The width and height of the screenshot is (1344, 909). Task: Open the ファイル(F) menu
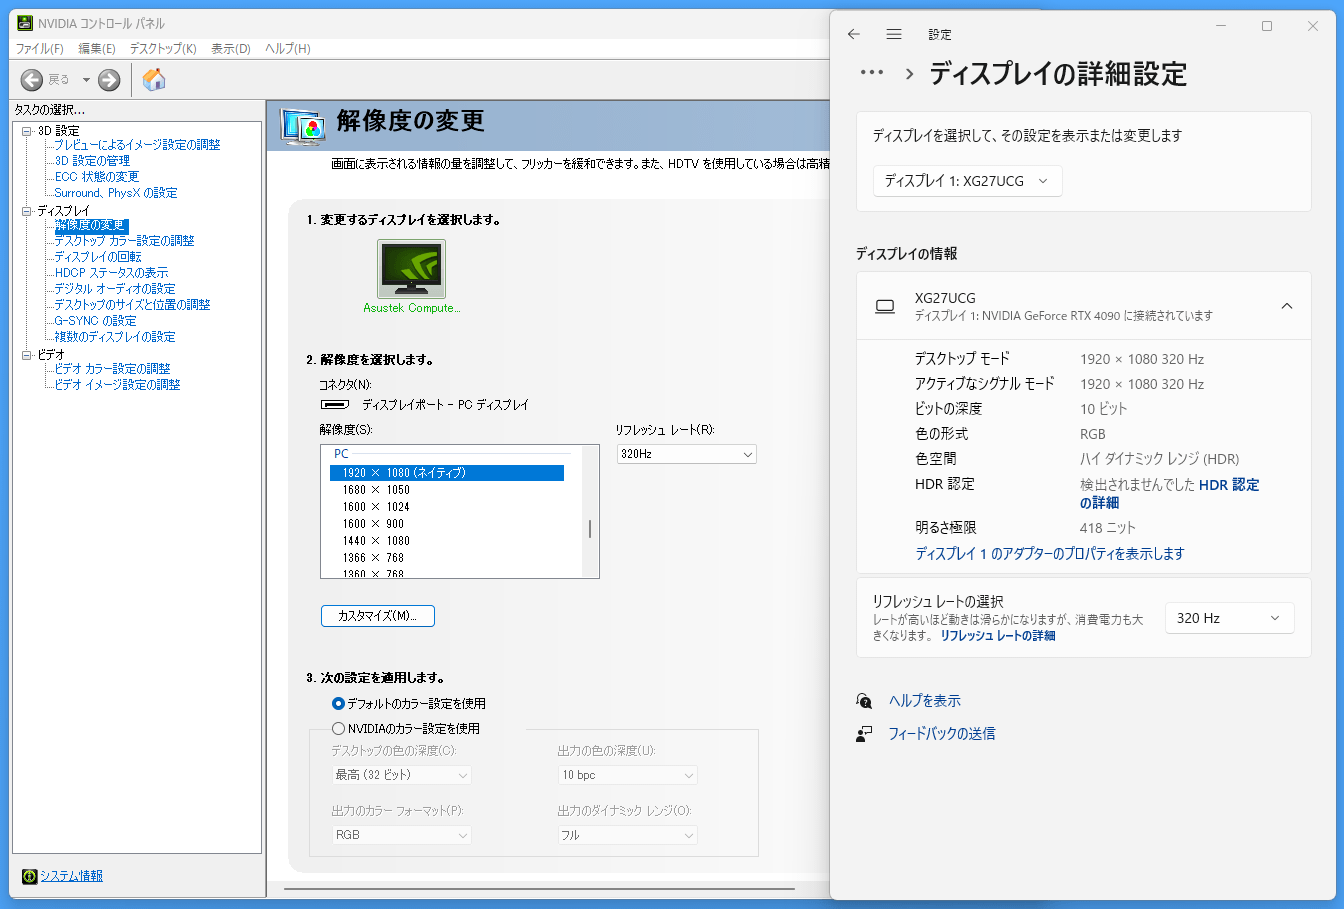40,49
